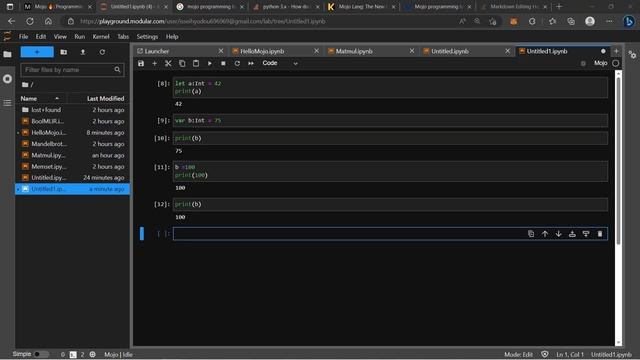Open the View menu
Viewport: 640px width, 360px height.
pos(60,36)
